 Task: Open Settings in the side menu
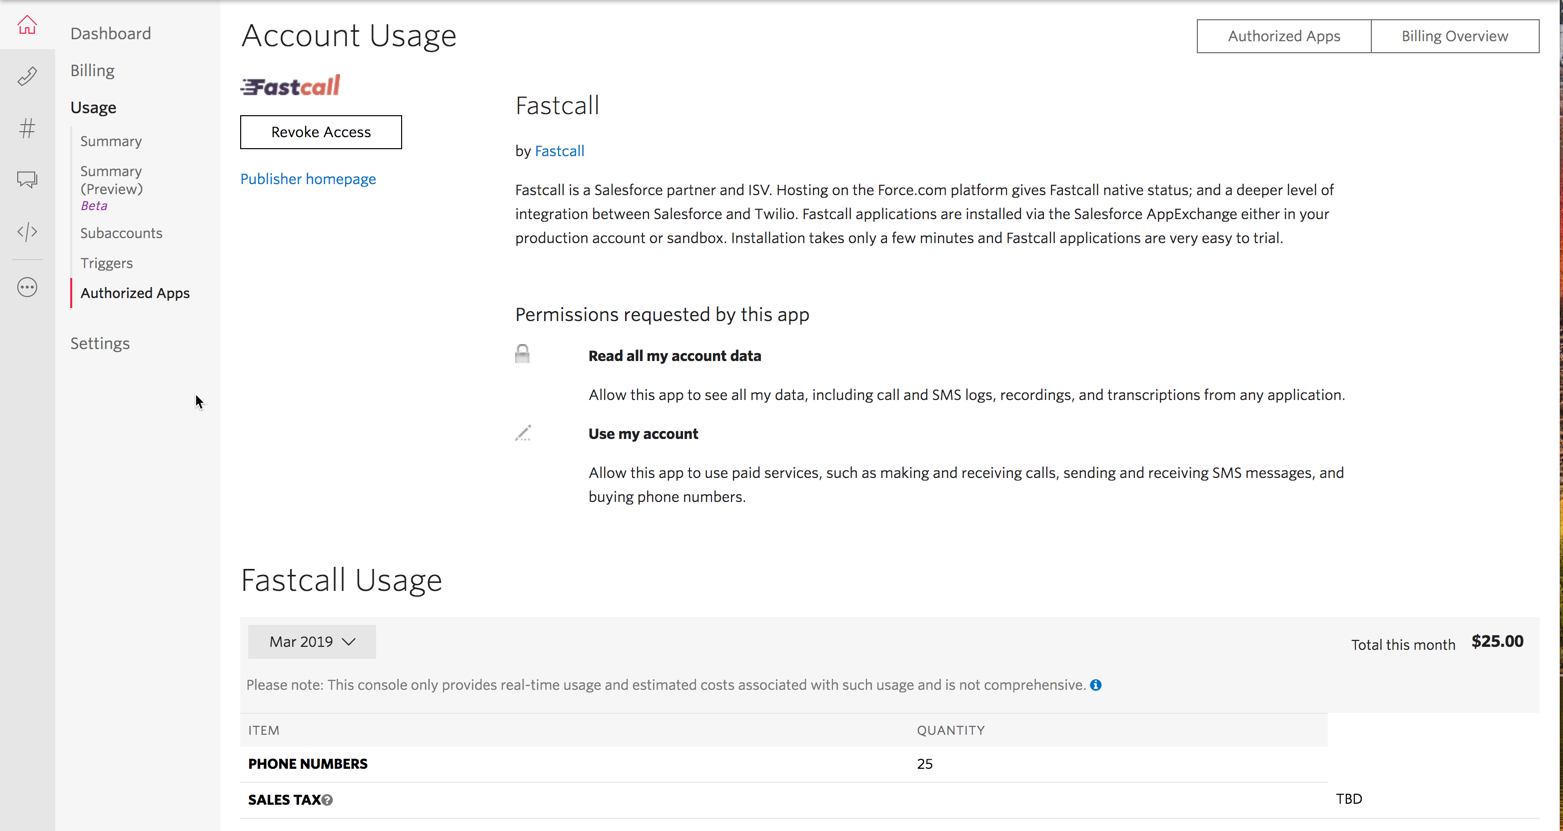(100, 343)
